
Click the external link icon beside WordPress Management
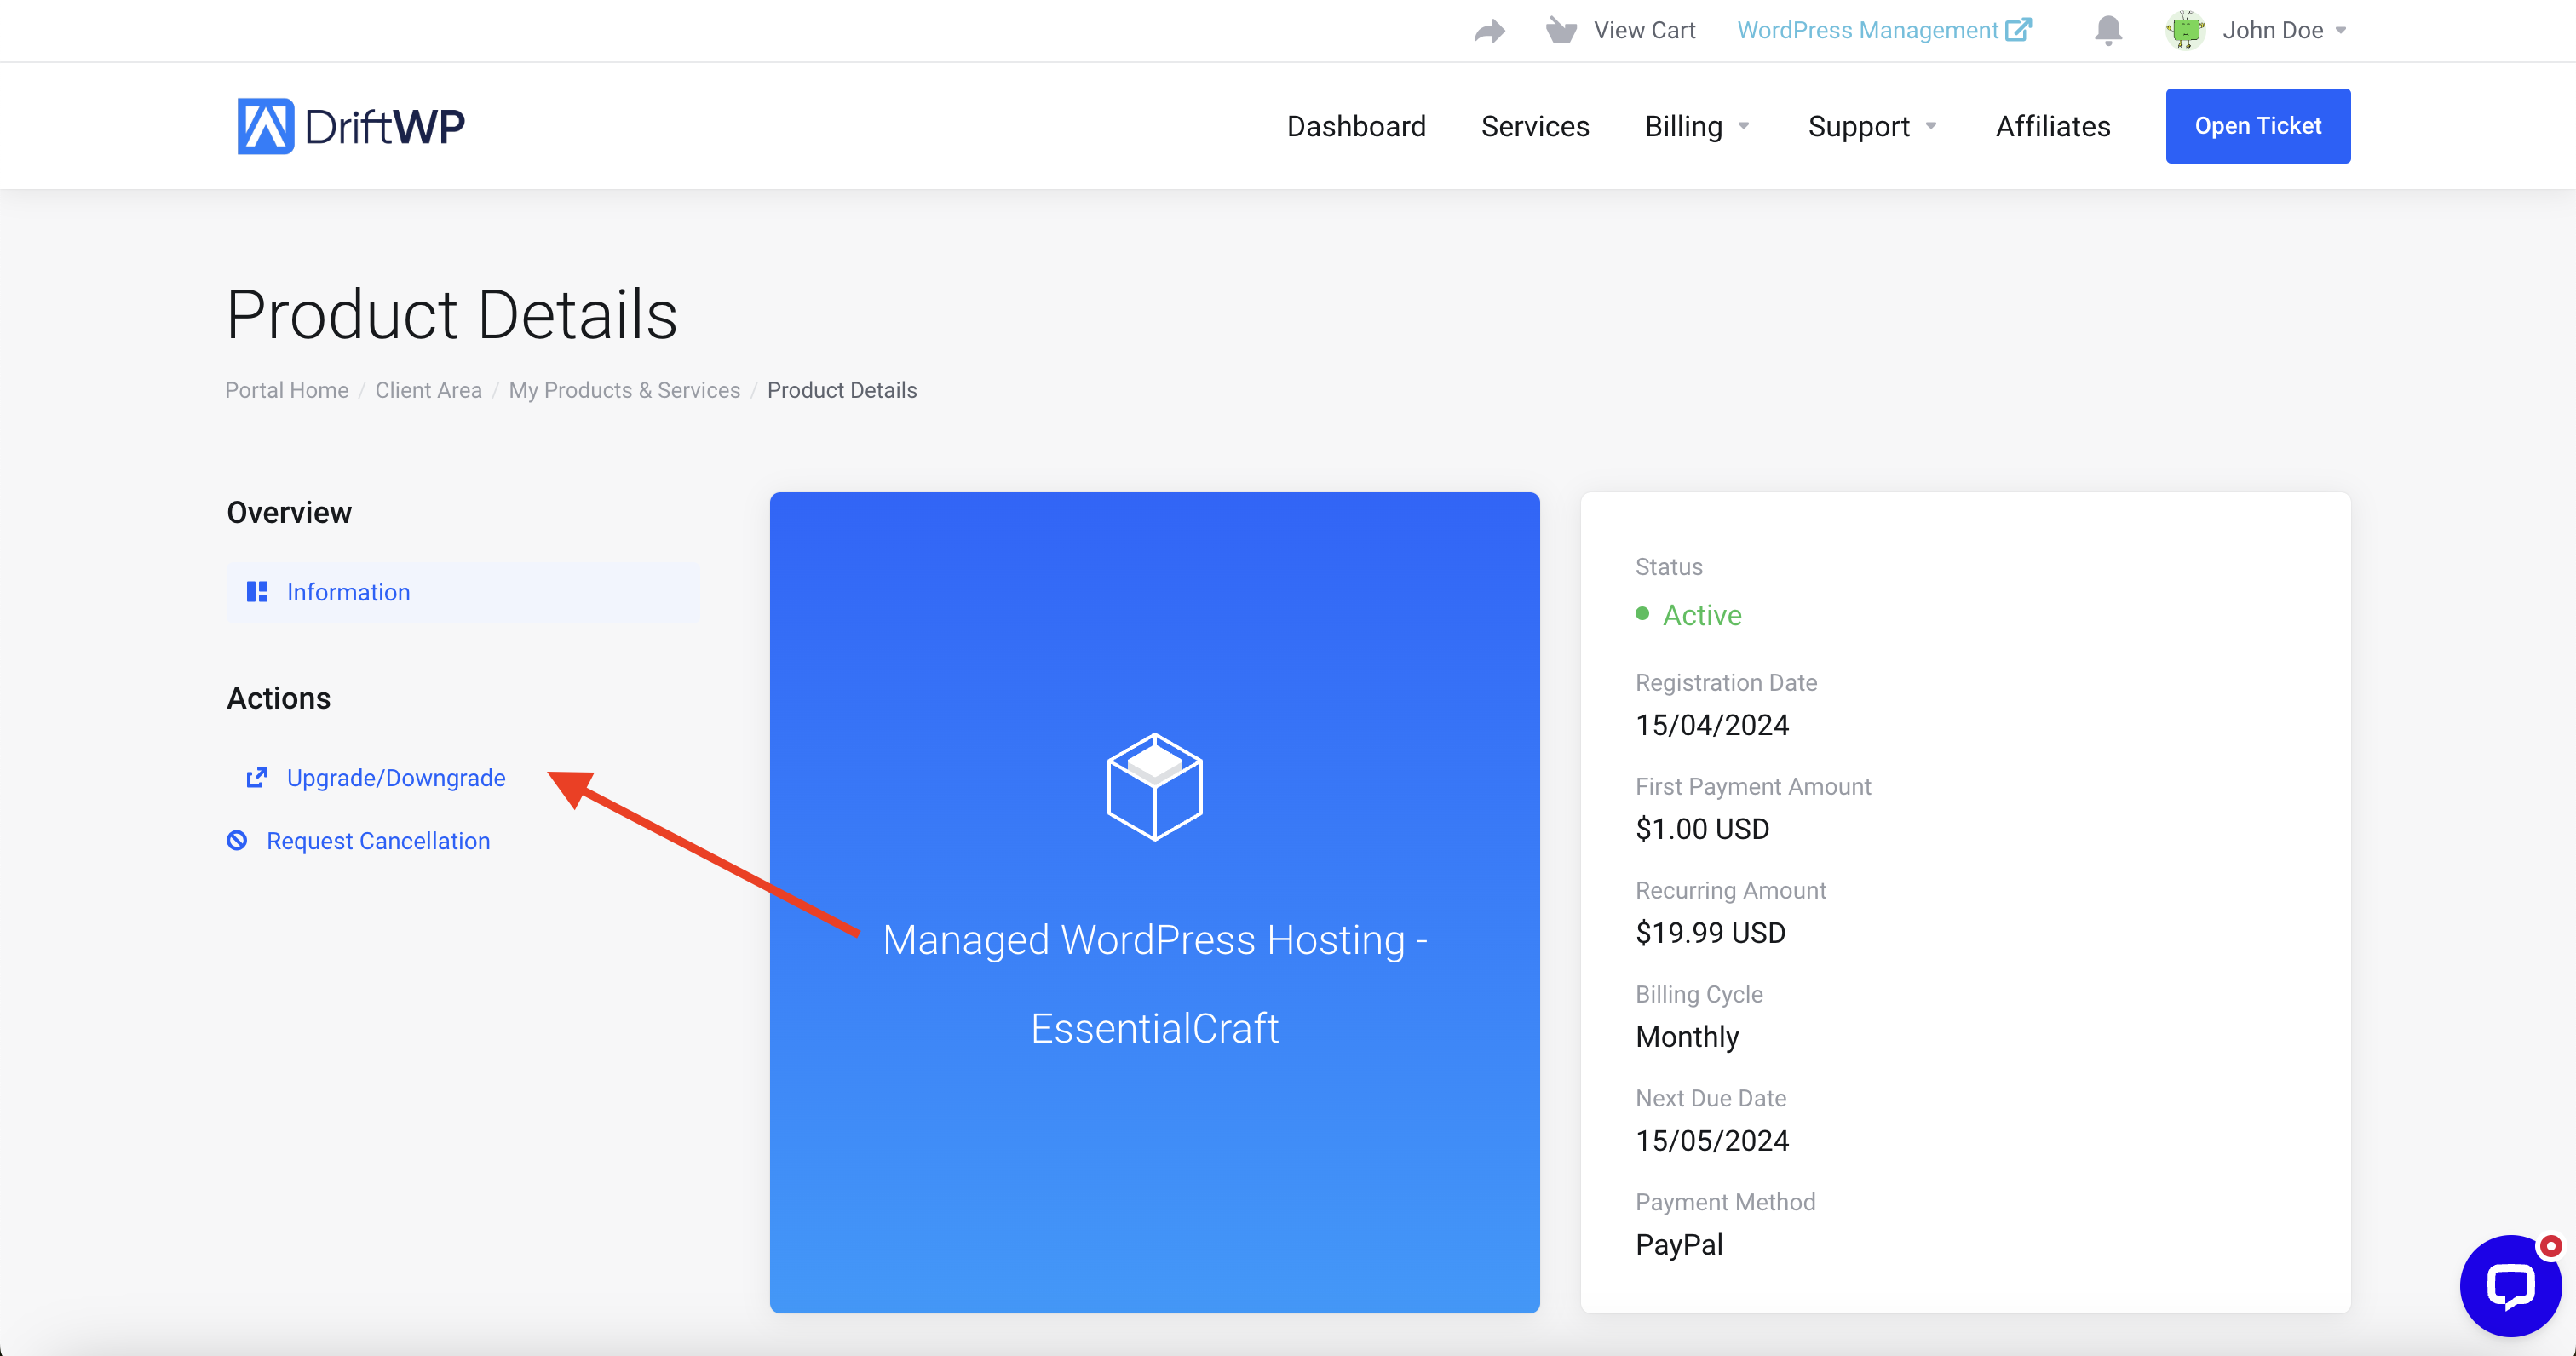pyautogui.click(x=2018, y=30)
